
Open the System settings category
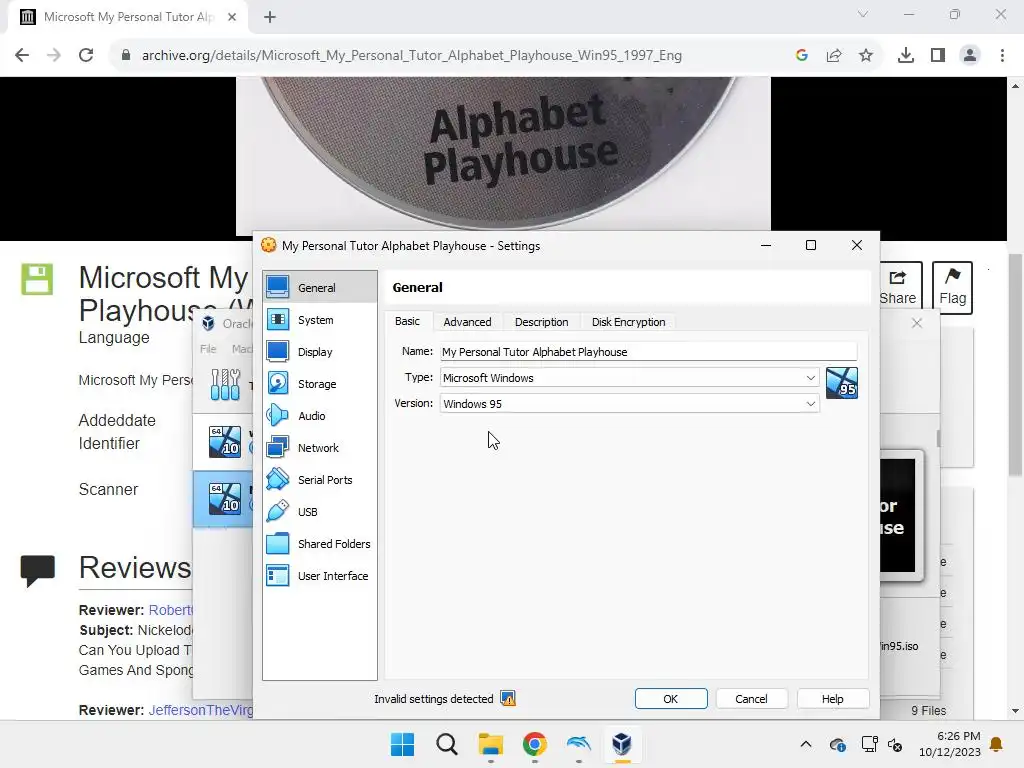[x=319, y=320]
